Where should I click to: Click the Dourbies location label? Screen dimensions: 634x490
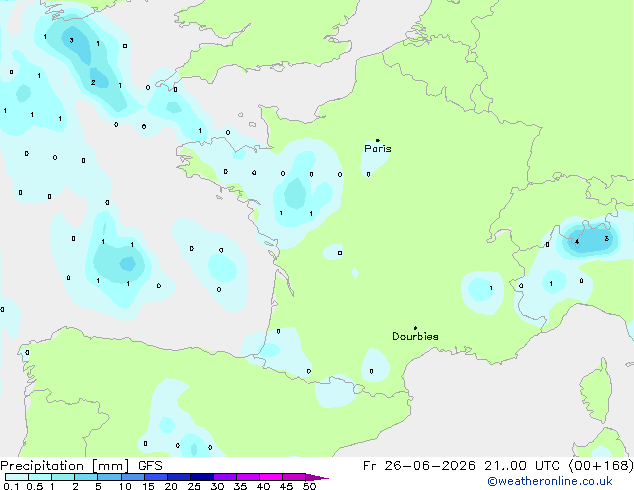415,336
